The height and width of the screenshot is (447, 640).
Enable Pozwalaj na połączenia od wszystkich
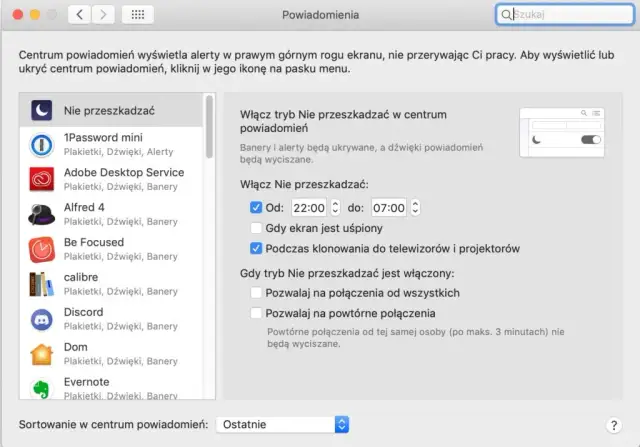pyautogui.click(x=256, y=293)
